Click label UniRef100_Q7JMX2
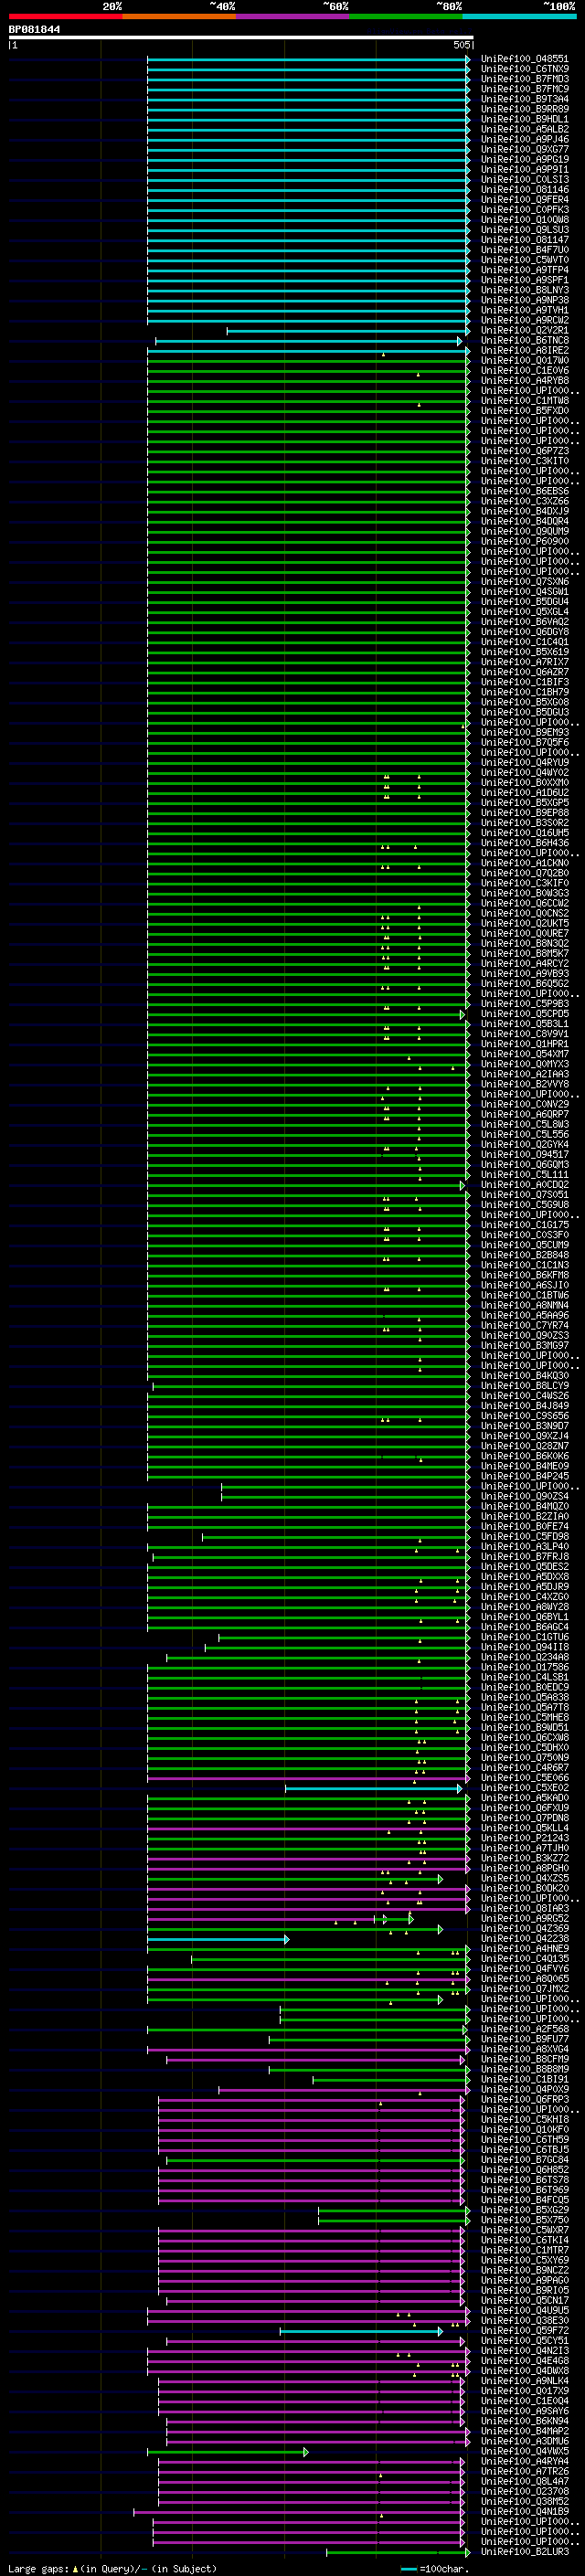585x2576 pixels. pos(524,1989)
